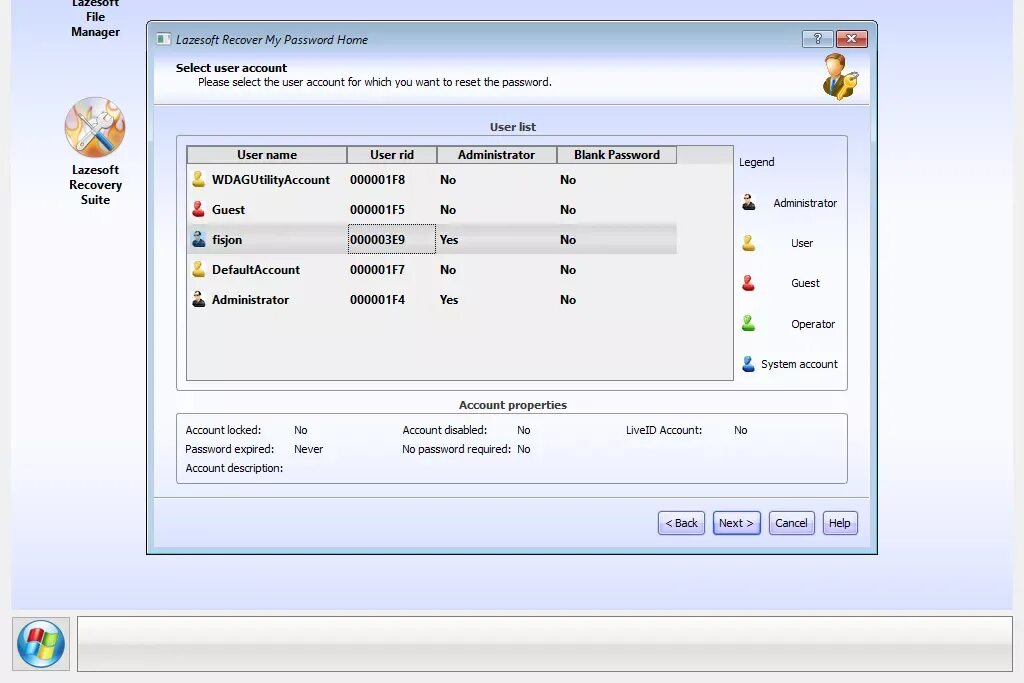Click the red Guest legend icon
The image size is (1024, 683).
[748, 283]
